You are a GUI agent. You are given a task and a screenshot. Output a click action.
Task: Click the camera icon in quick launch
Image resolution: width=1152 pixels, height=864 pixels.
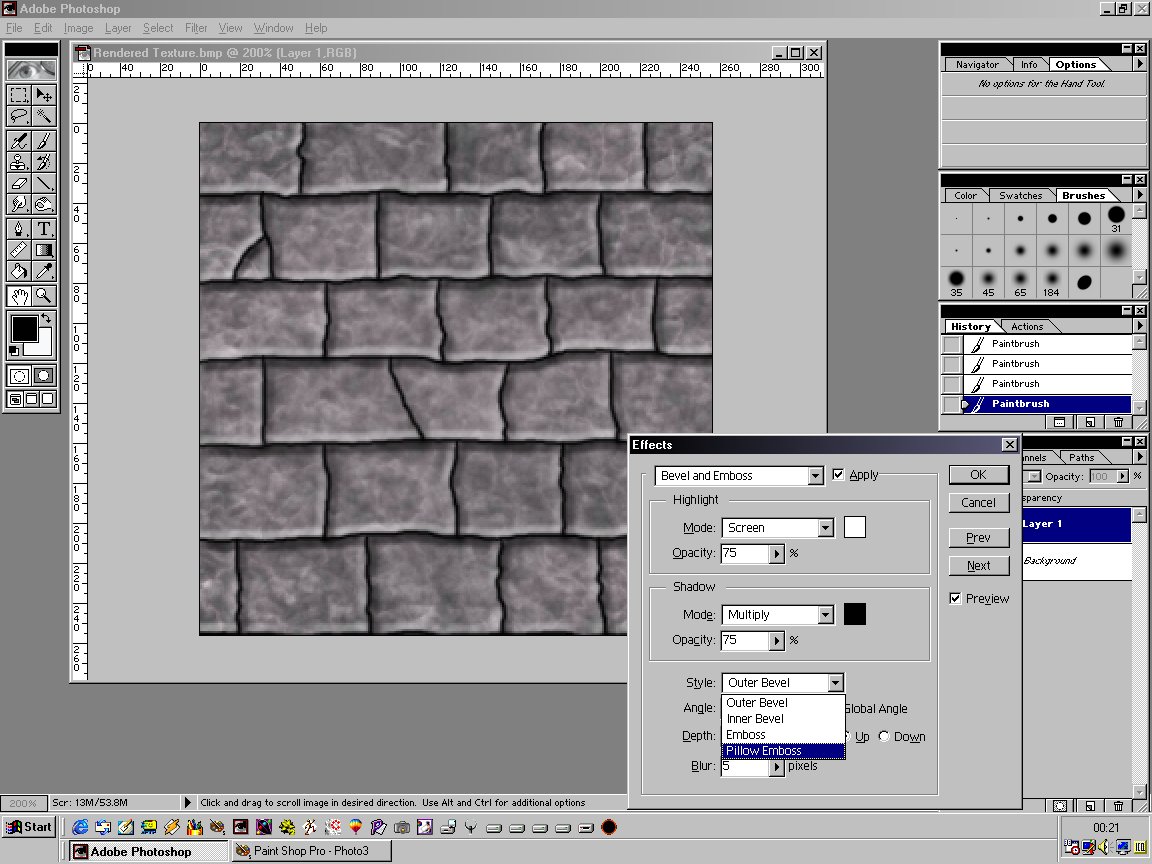point(402,827)
